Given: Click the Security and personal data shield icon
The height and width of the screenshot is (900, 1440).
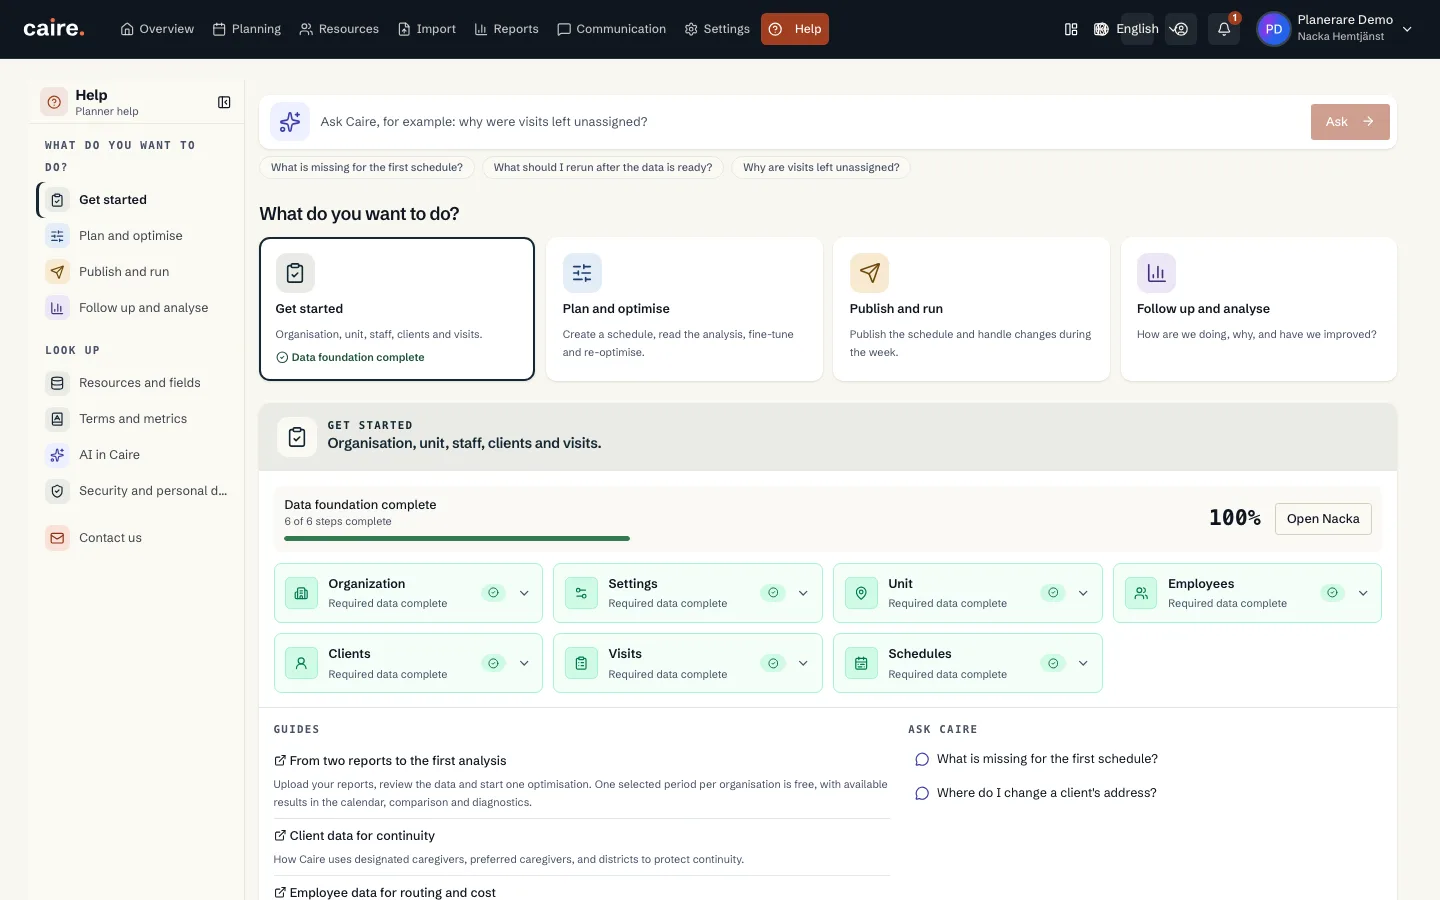Looking at the screenshot, I should pos(58,491).
